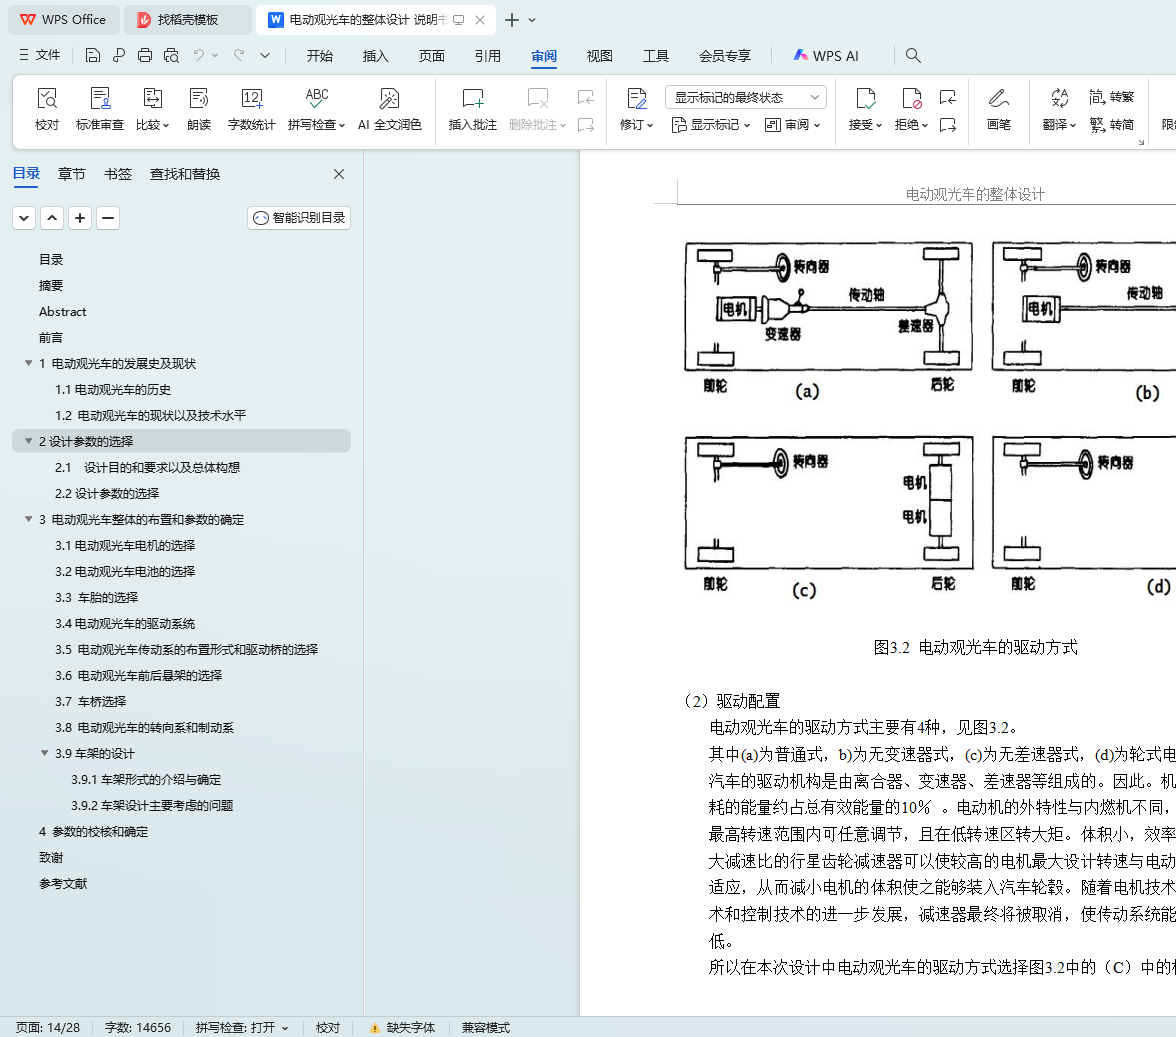Click the 接受 accept change icon
1176x1037 pixels.
(x=866, y=99)
